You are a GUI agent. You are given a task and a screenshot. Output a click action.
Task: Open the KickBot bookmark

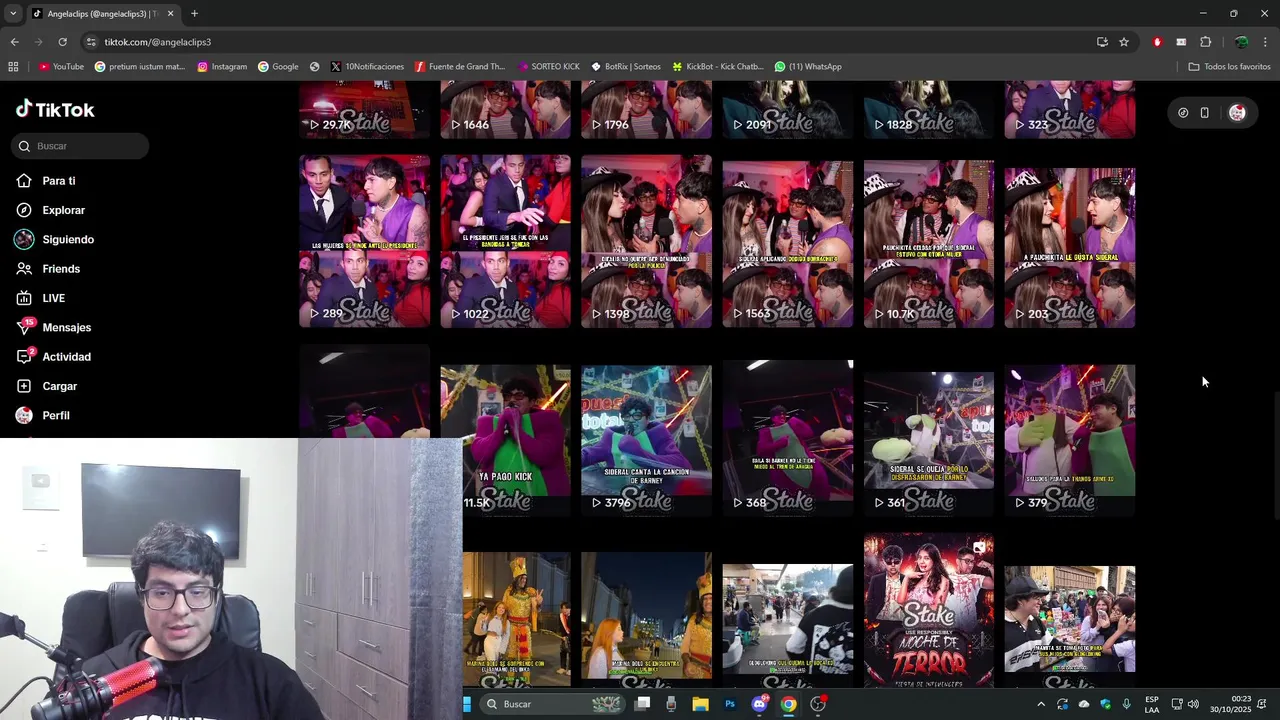[x=718, y=67]
